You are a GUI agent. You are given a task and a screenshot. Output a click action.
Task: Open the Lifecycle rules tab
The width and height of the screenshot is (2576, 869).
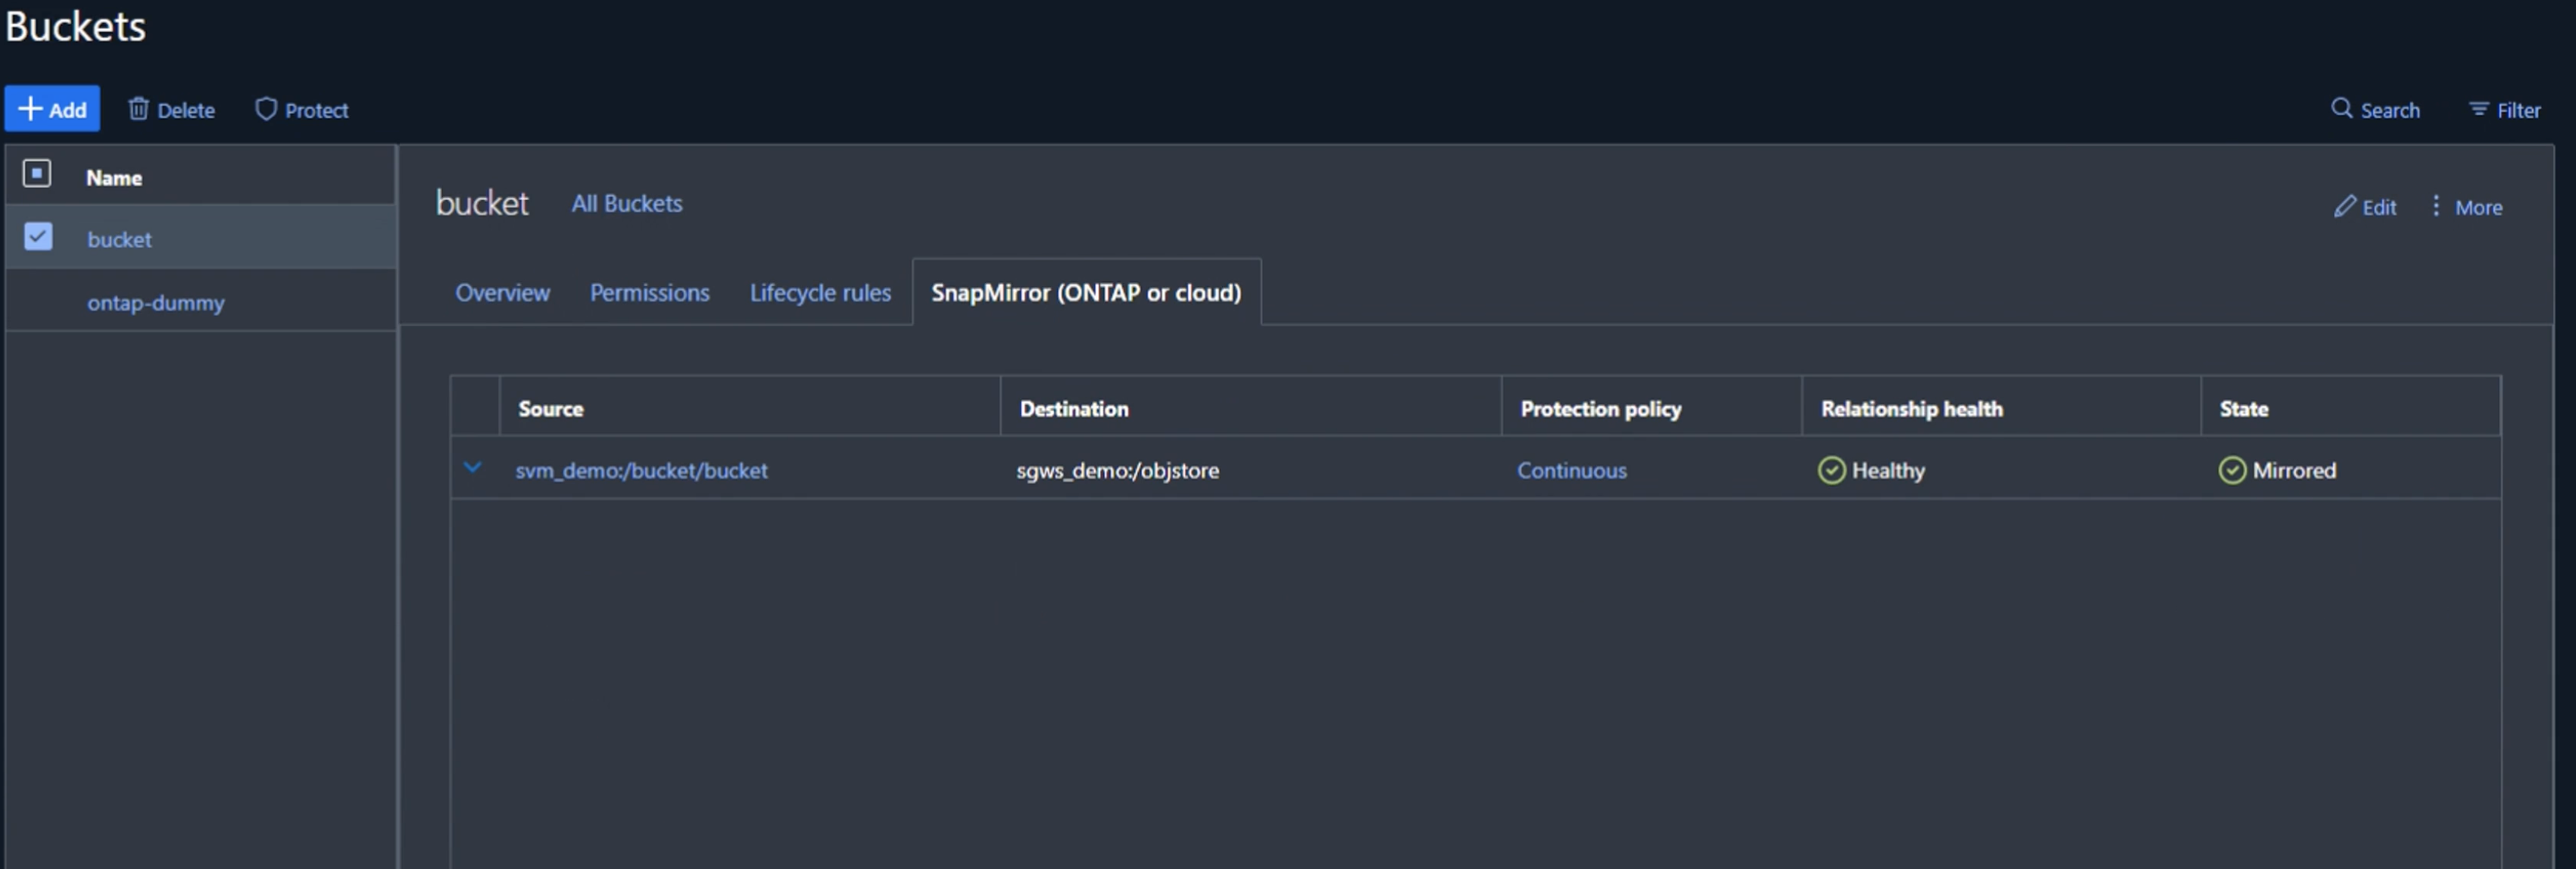coord(820,291)
